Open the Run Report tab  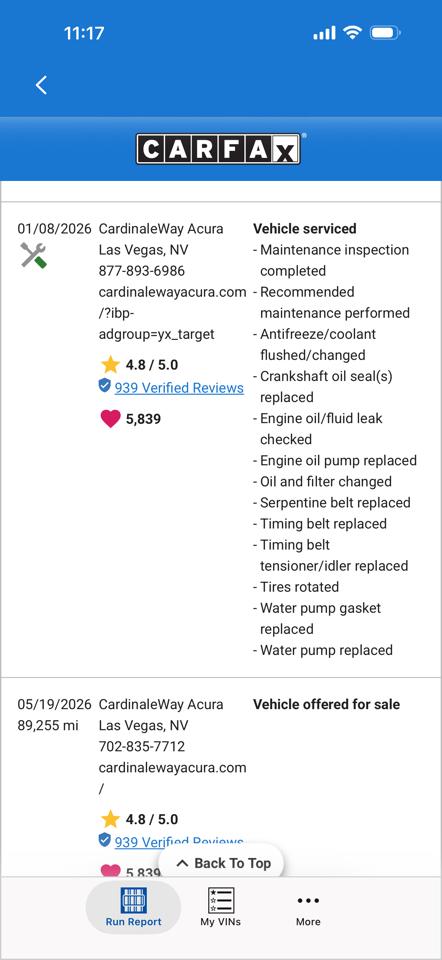(133, 907)
